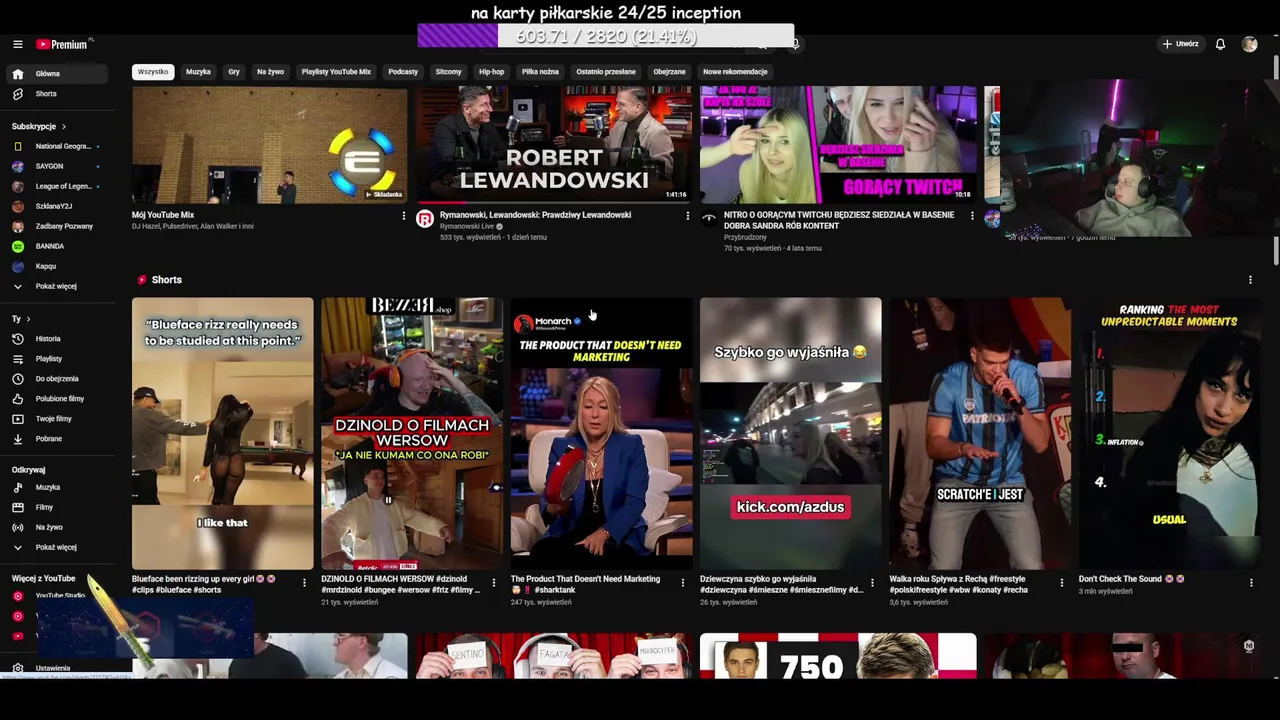The height and width of the screenshot is (720, 1280).
Task: Open the notifications bell
Action: coord(1220,44)
